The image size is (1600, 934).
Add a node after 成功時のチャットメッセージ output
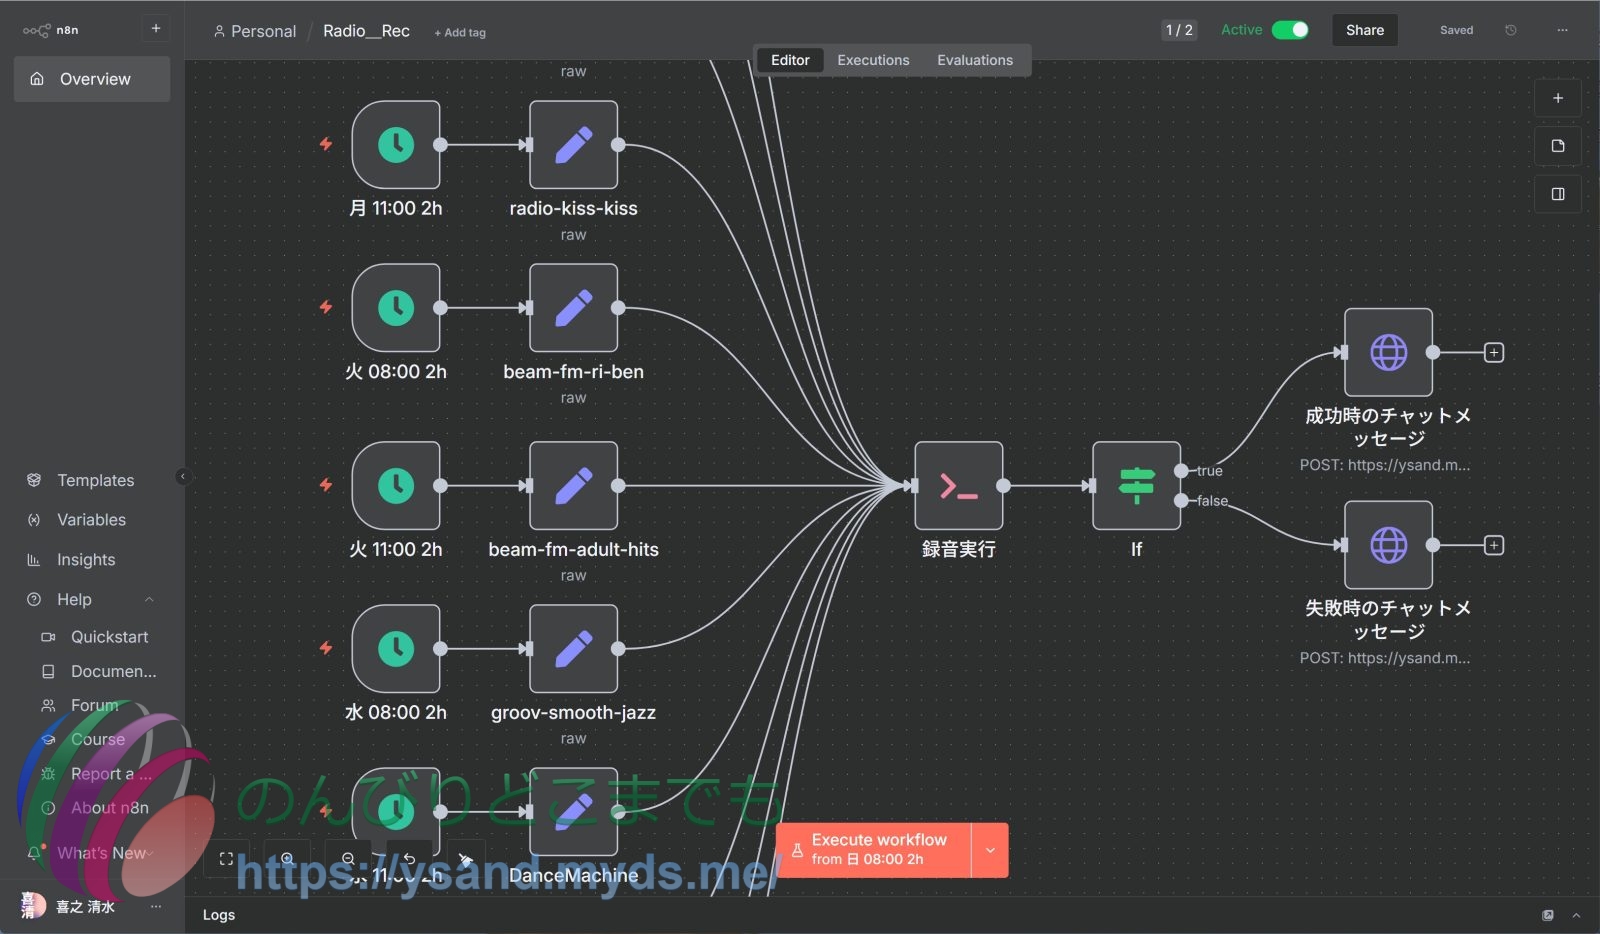pos(1493,353)
